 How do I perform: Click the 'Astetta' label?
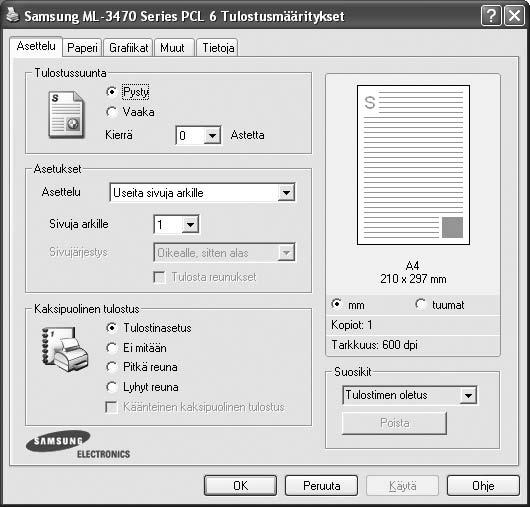tap(247, 135)
